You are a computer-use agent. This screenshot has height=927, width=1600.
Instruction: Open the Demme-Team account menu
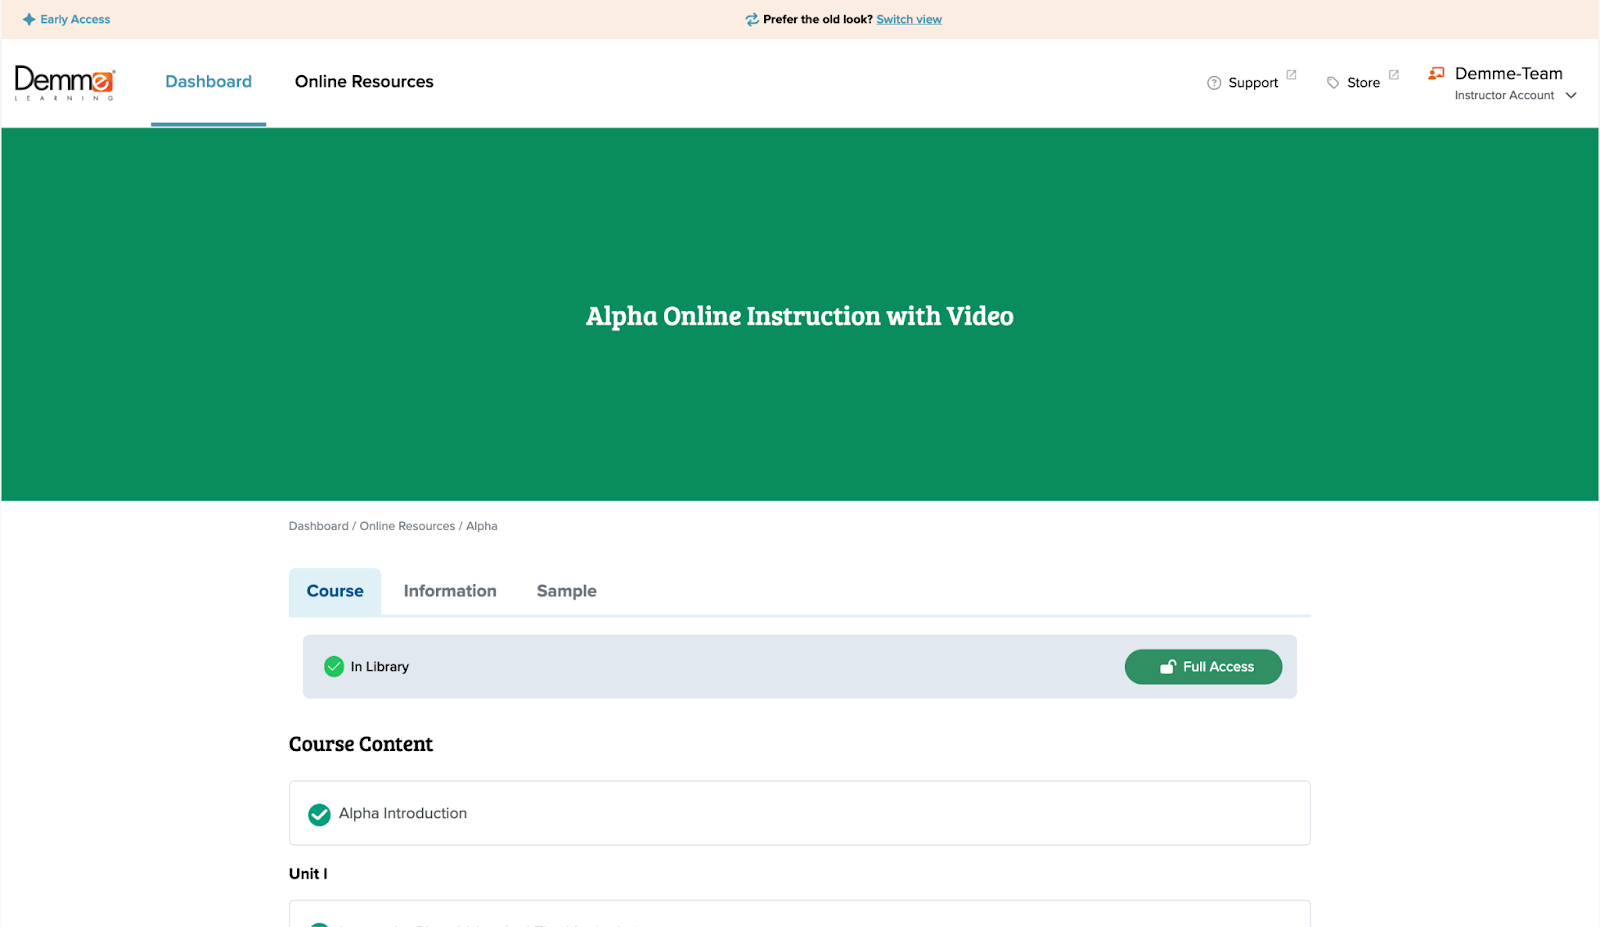point(1502,83)
